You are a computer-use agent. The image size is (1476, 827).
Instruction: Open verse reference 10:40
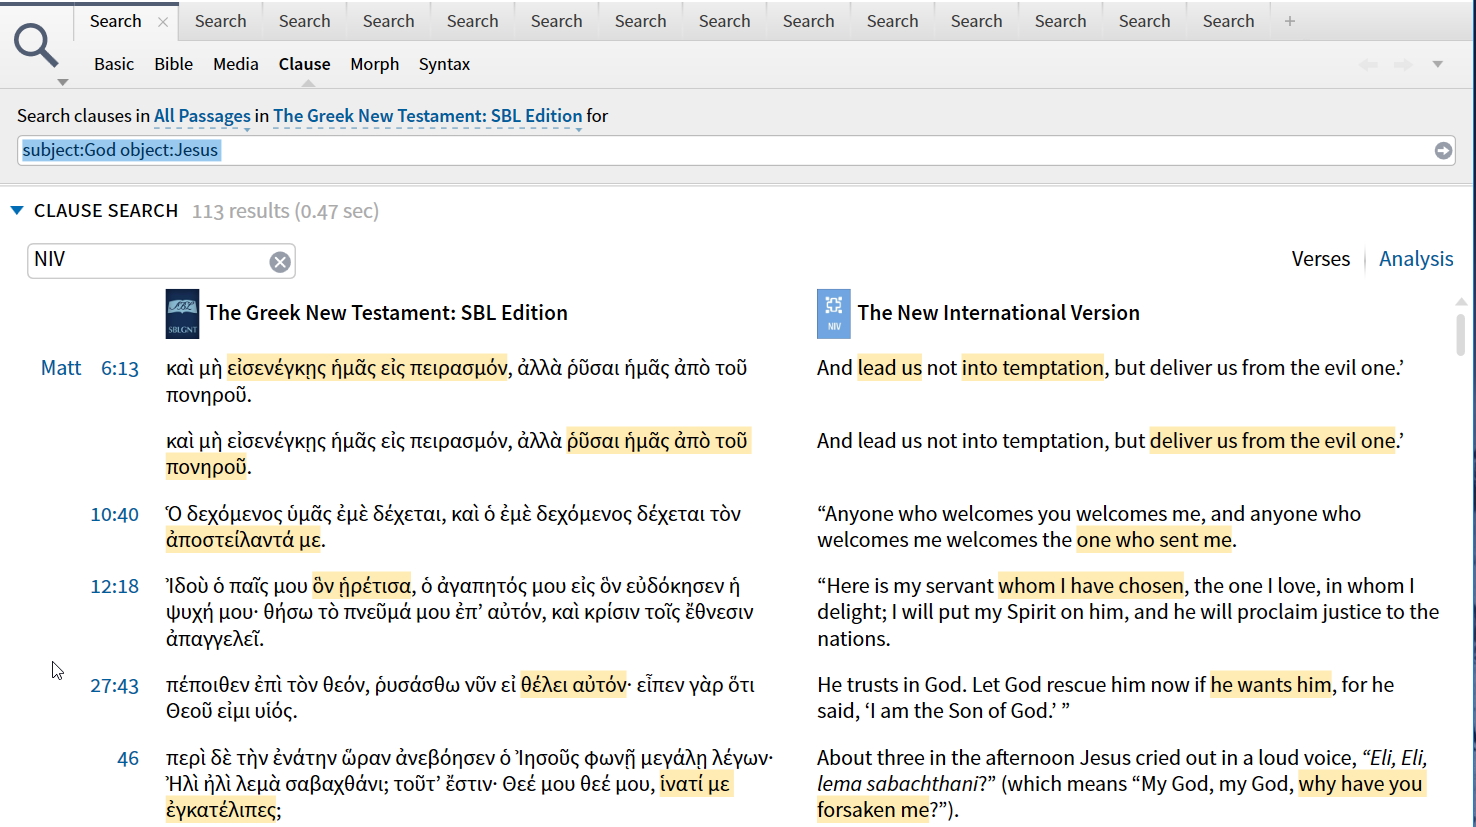click(115, 515)
